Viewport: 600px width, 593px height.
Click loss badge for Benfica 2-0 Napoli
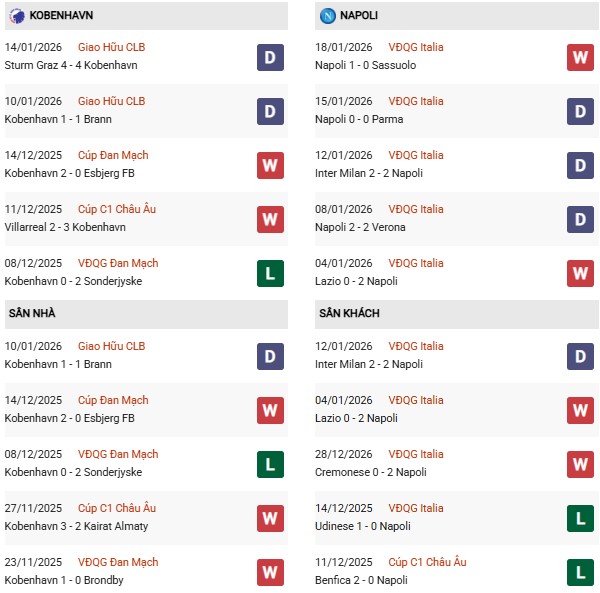pyautogui.click(x=580, y=572)
